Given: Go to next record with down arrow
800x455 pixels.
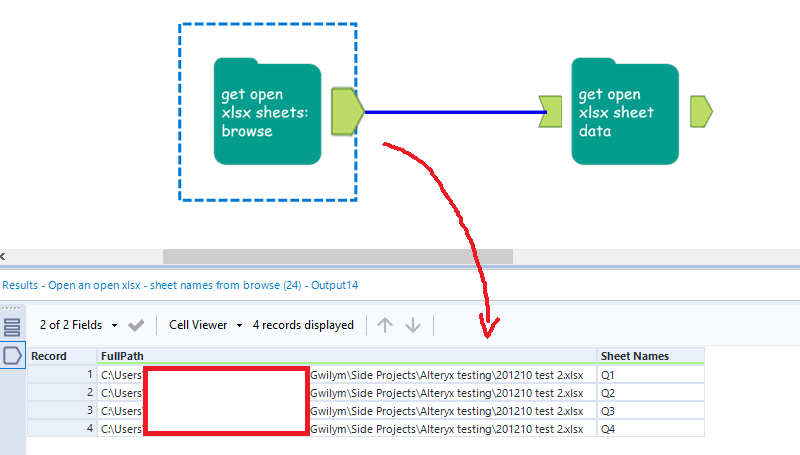Looking at the screenshot, I should point(412,325).
